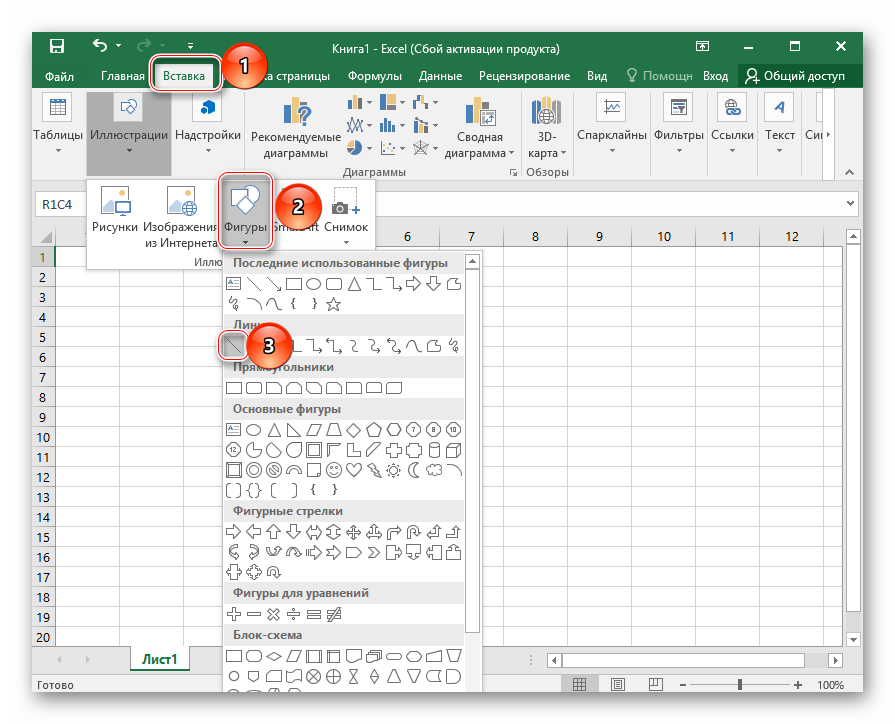Image resolution: width=895 pixels, height=724 pixels.
Task: Click the Помощник search box
Action: tap(660, 76)
